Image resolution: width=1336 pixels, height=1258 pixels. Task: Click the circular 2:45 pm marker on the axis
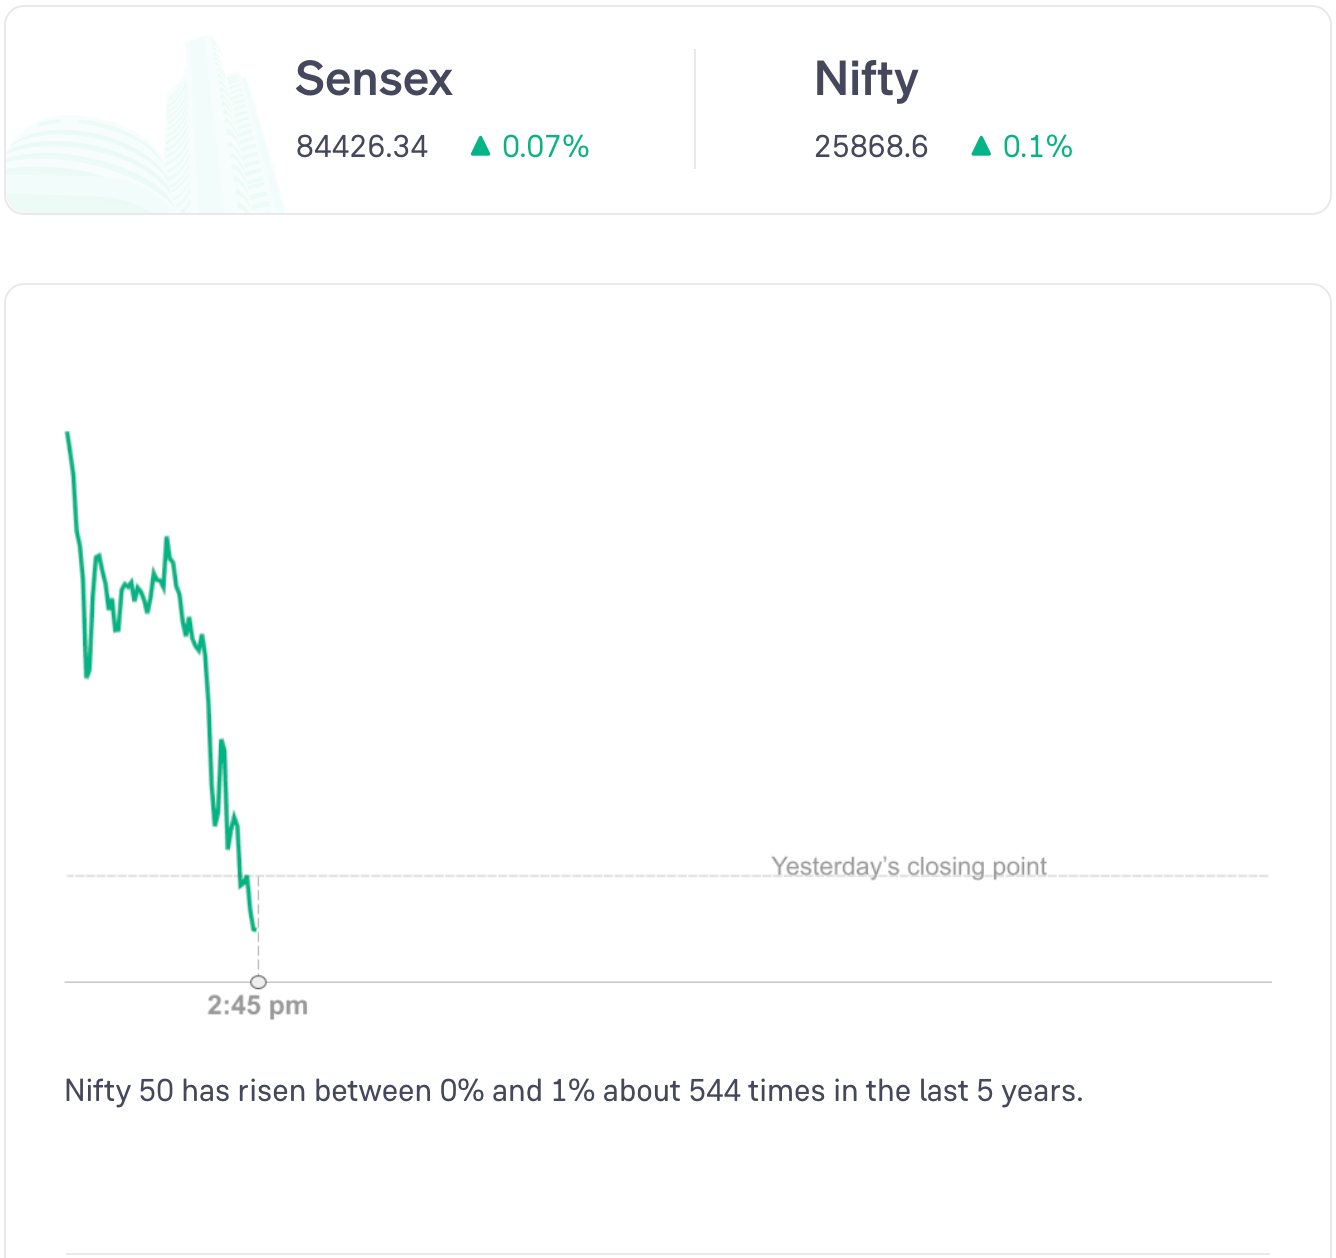point(258,982)
